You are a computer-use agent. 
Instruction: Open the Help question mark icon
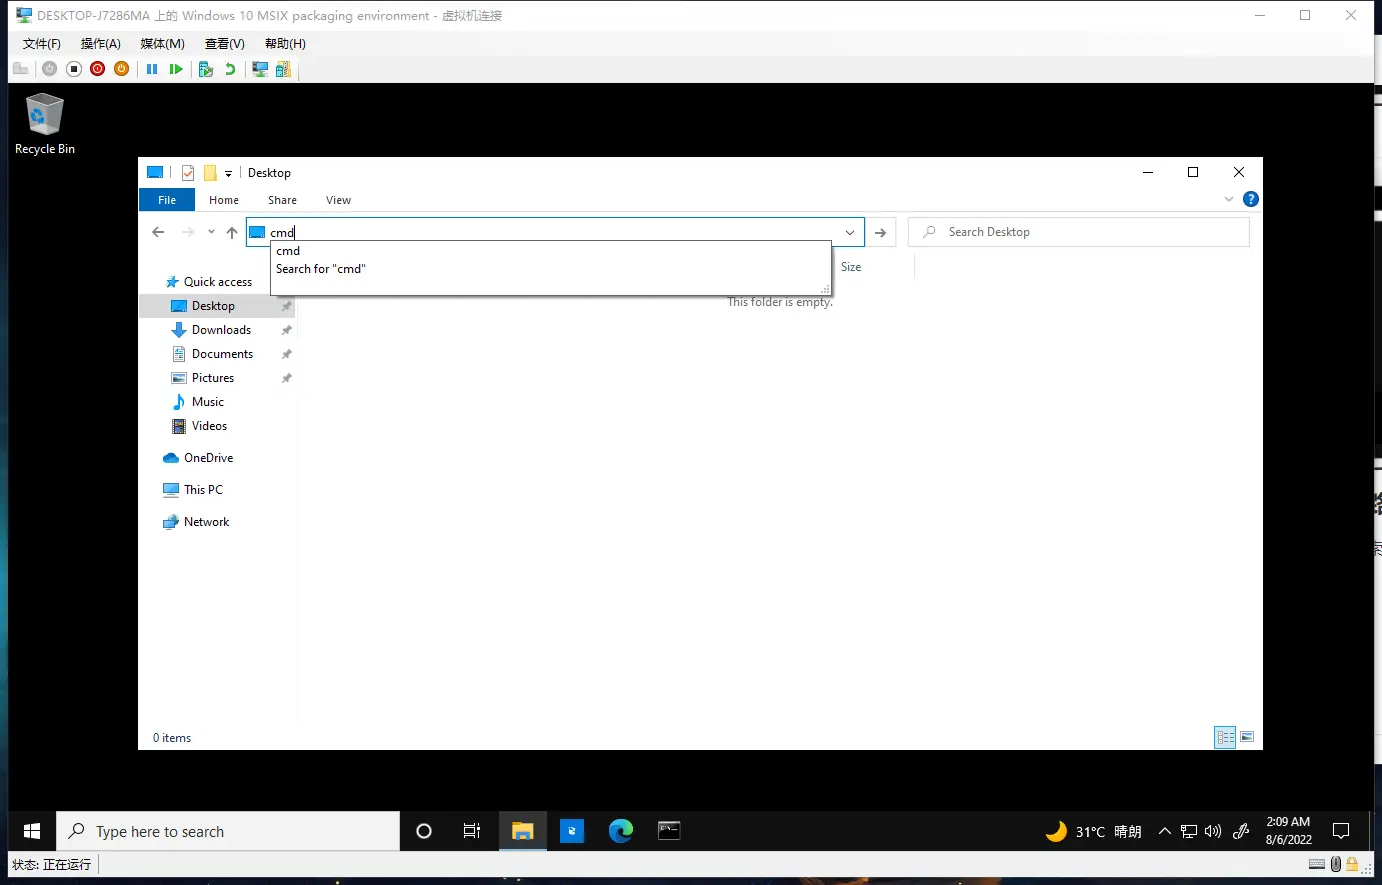coord(1250,199)
